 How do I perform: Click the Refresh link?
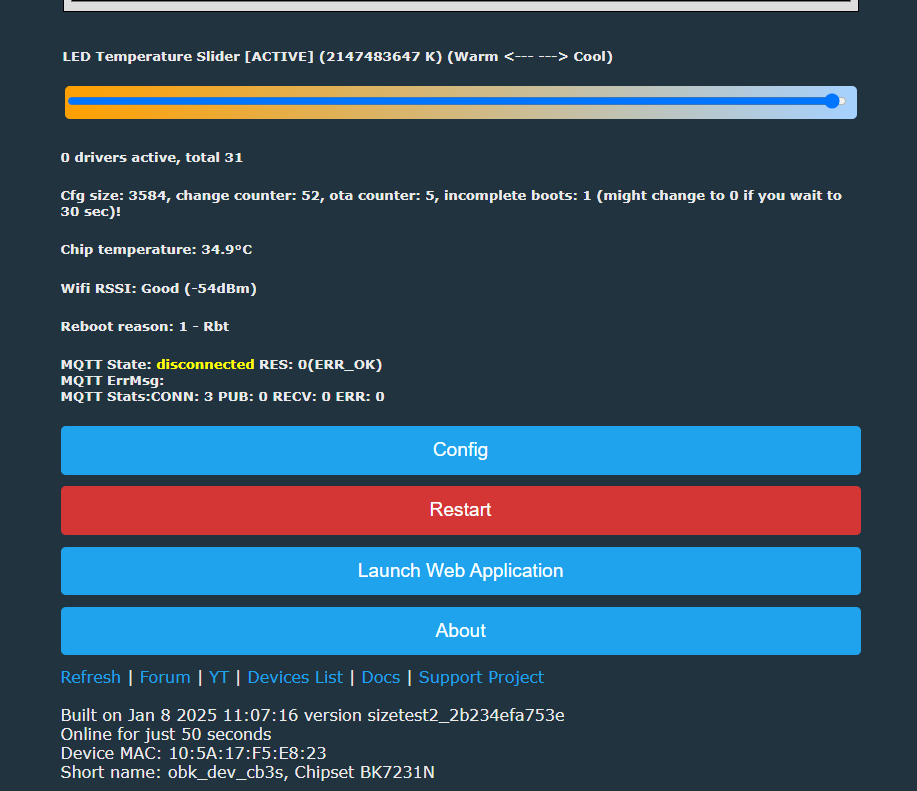[91, 677]
